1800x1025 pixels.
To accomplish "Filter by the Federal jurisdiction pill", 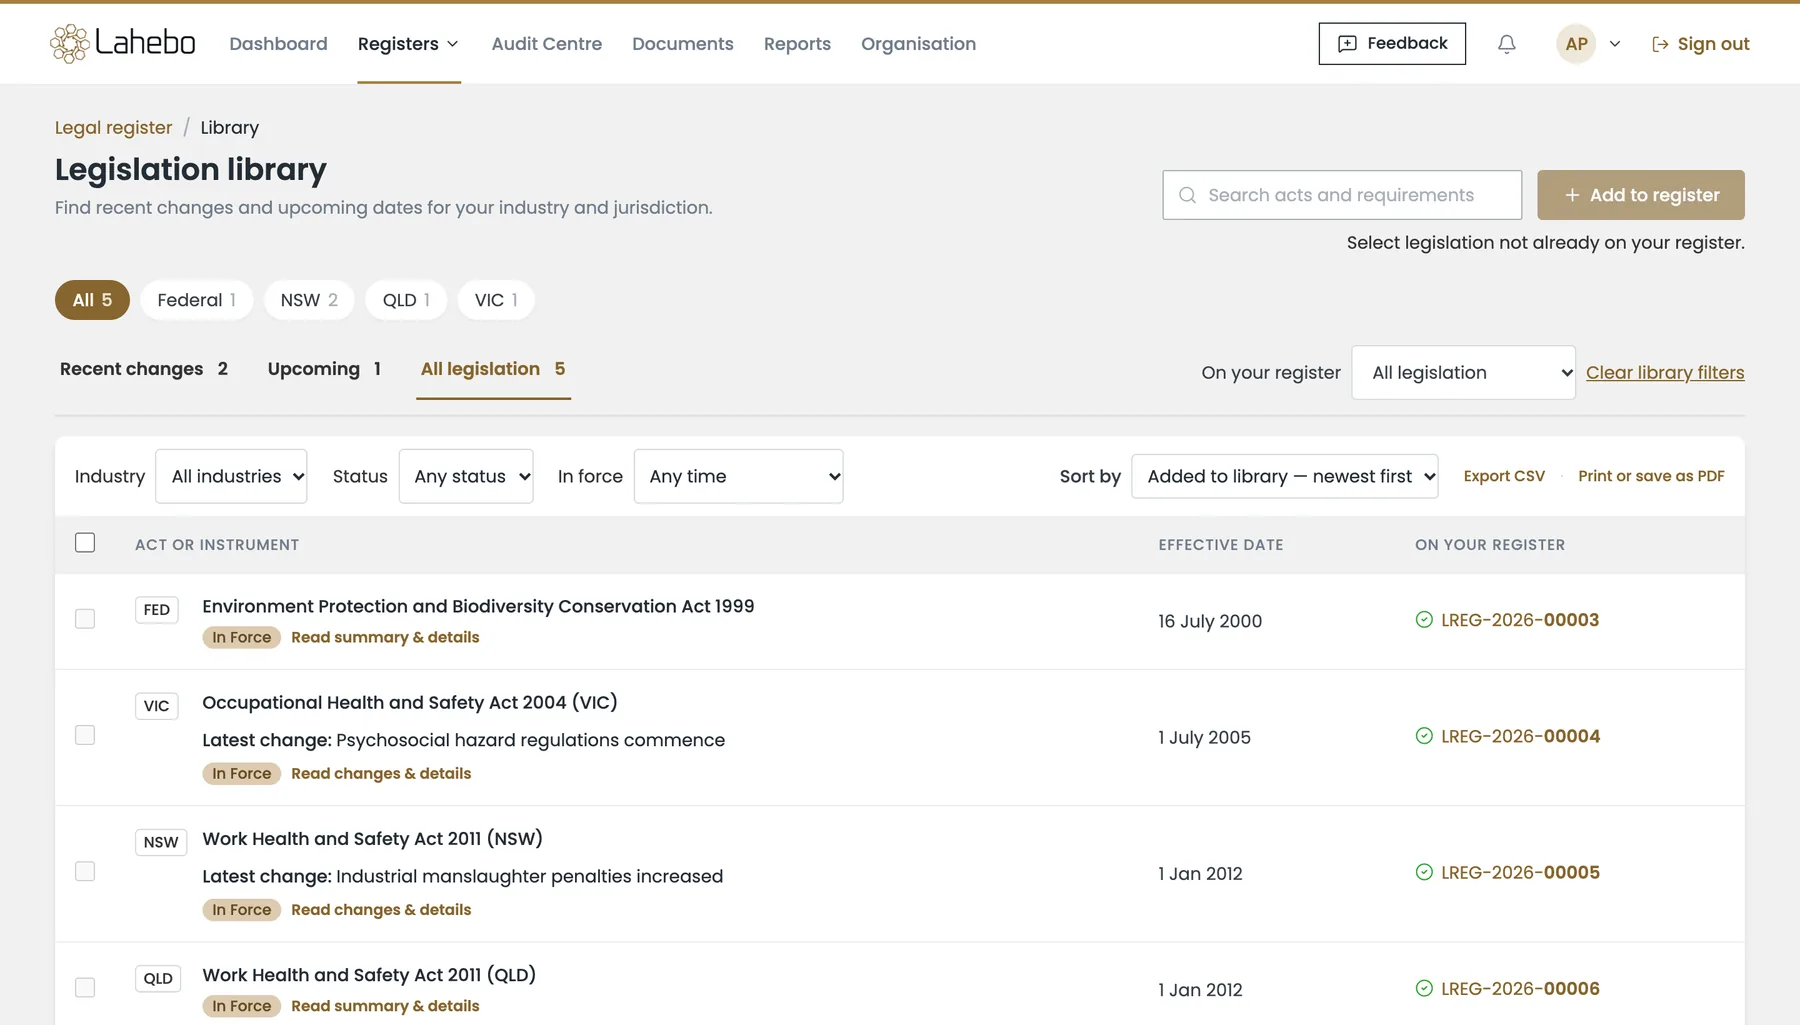I will click(x=197, y=300).
